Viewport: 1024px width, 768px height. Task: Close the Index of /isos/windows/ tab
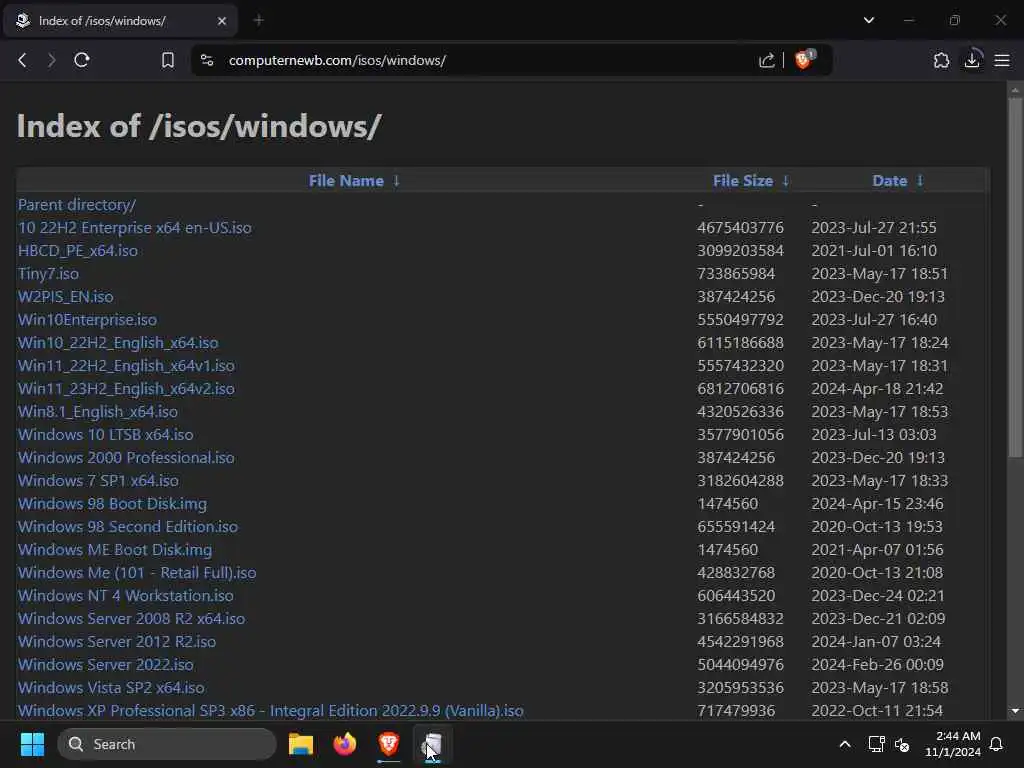tap(221, 21)
